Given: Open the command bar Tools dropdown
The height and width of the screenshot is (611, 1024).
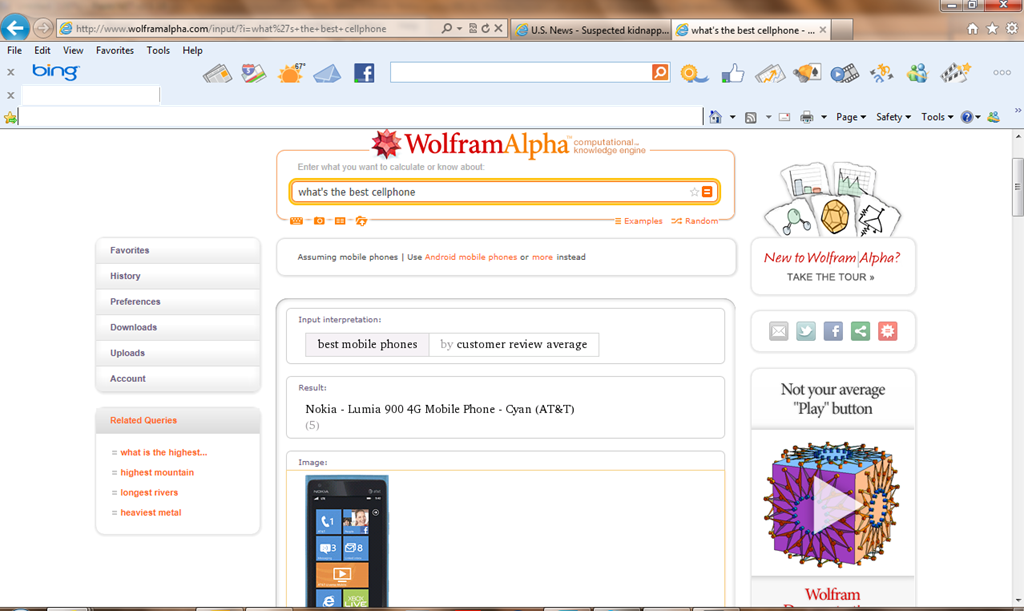Looking at the screenshot, I should (937, 117).
